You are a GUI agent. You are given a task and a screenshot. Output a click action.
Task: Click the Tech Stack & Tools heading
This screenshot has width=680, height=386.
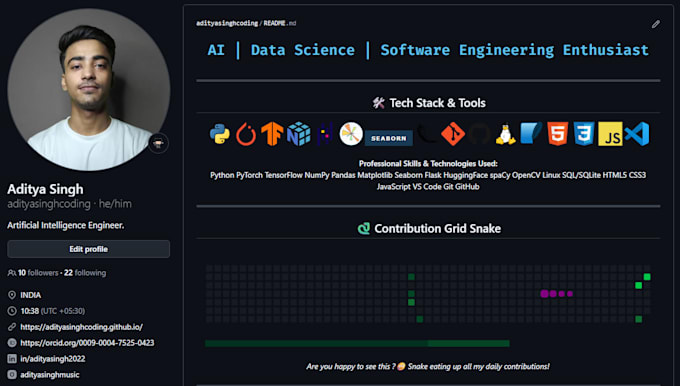pyautogui.click(x=438, y=103)
